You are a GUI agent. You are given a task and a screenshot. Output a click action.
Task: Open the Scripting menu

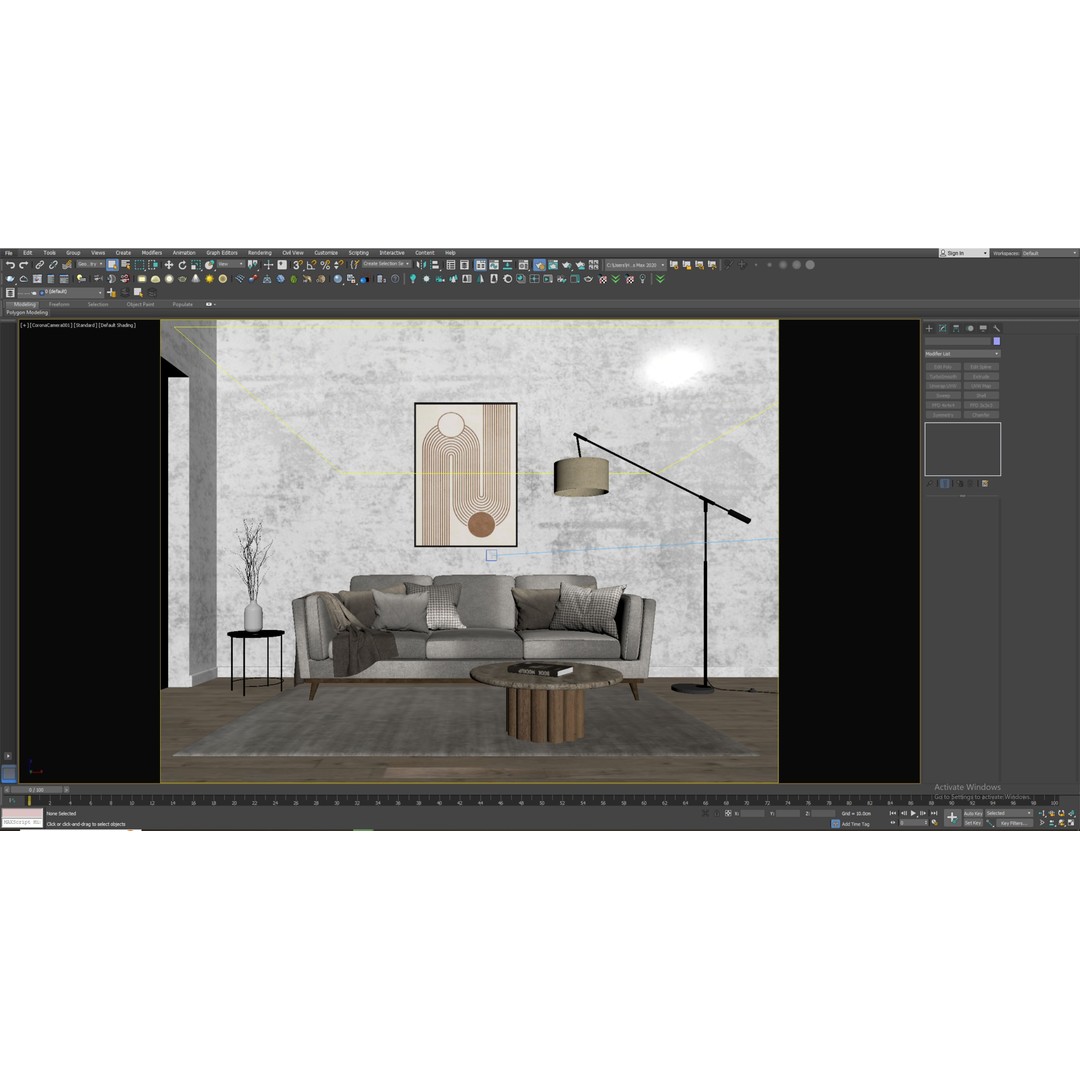coord(358,253)
